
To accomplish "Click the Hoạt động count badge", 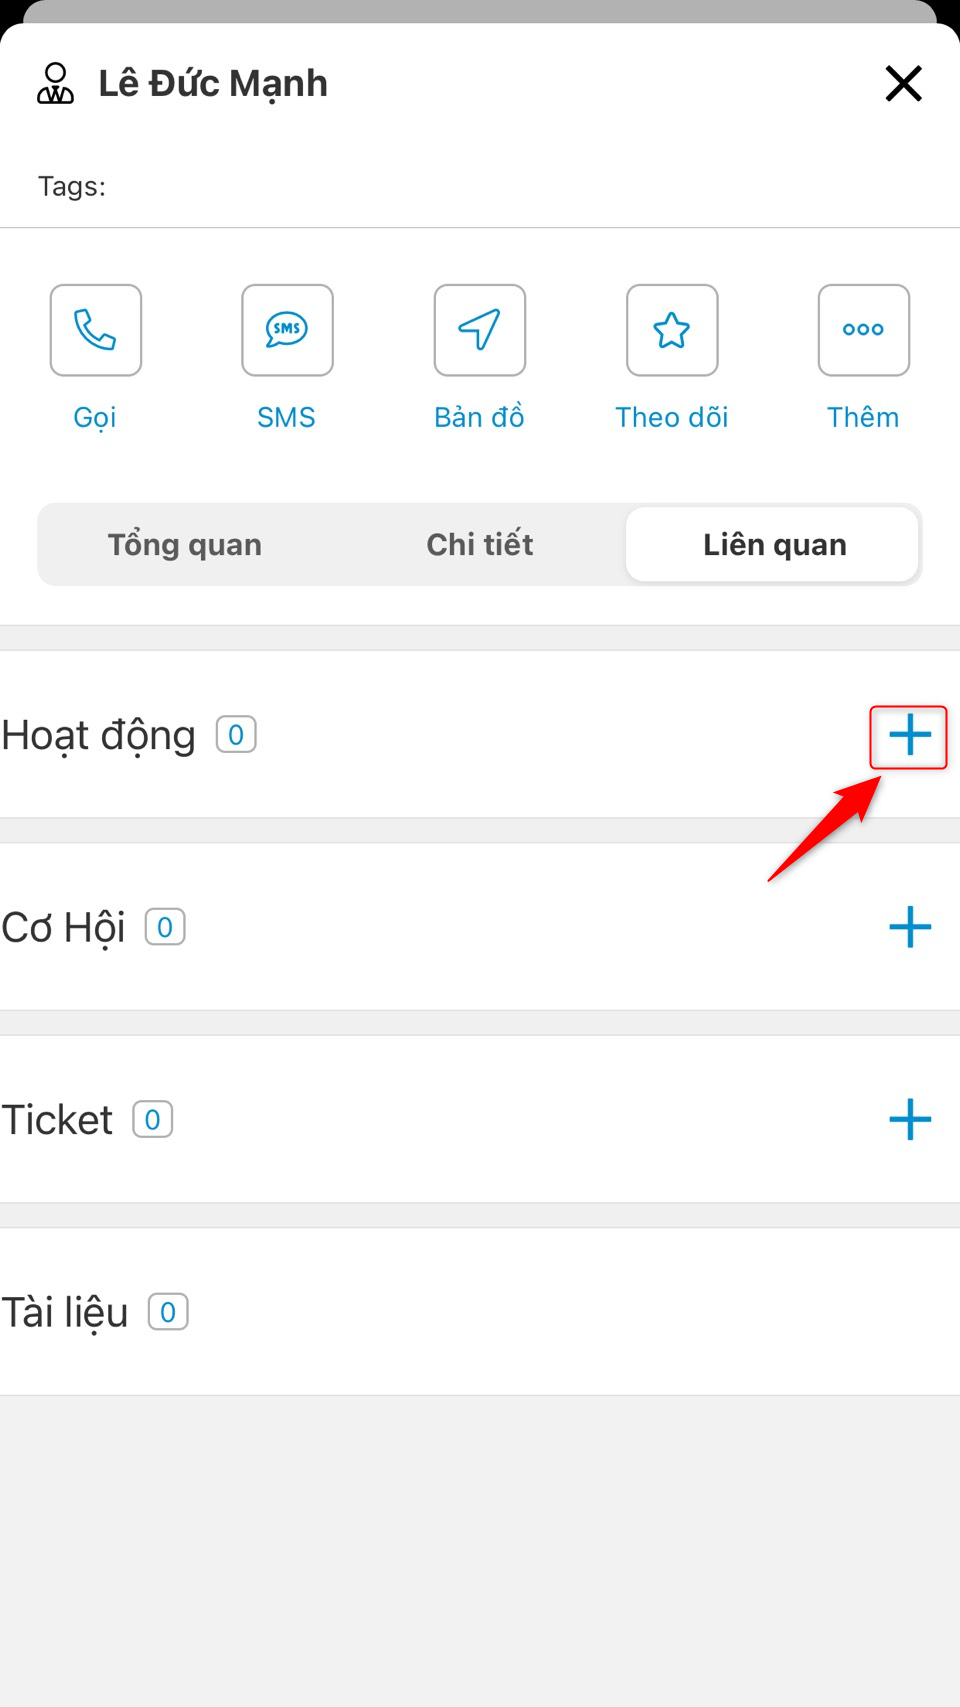I will pos(236,735).
